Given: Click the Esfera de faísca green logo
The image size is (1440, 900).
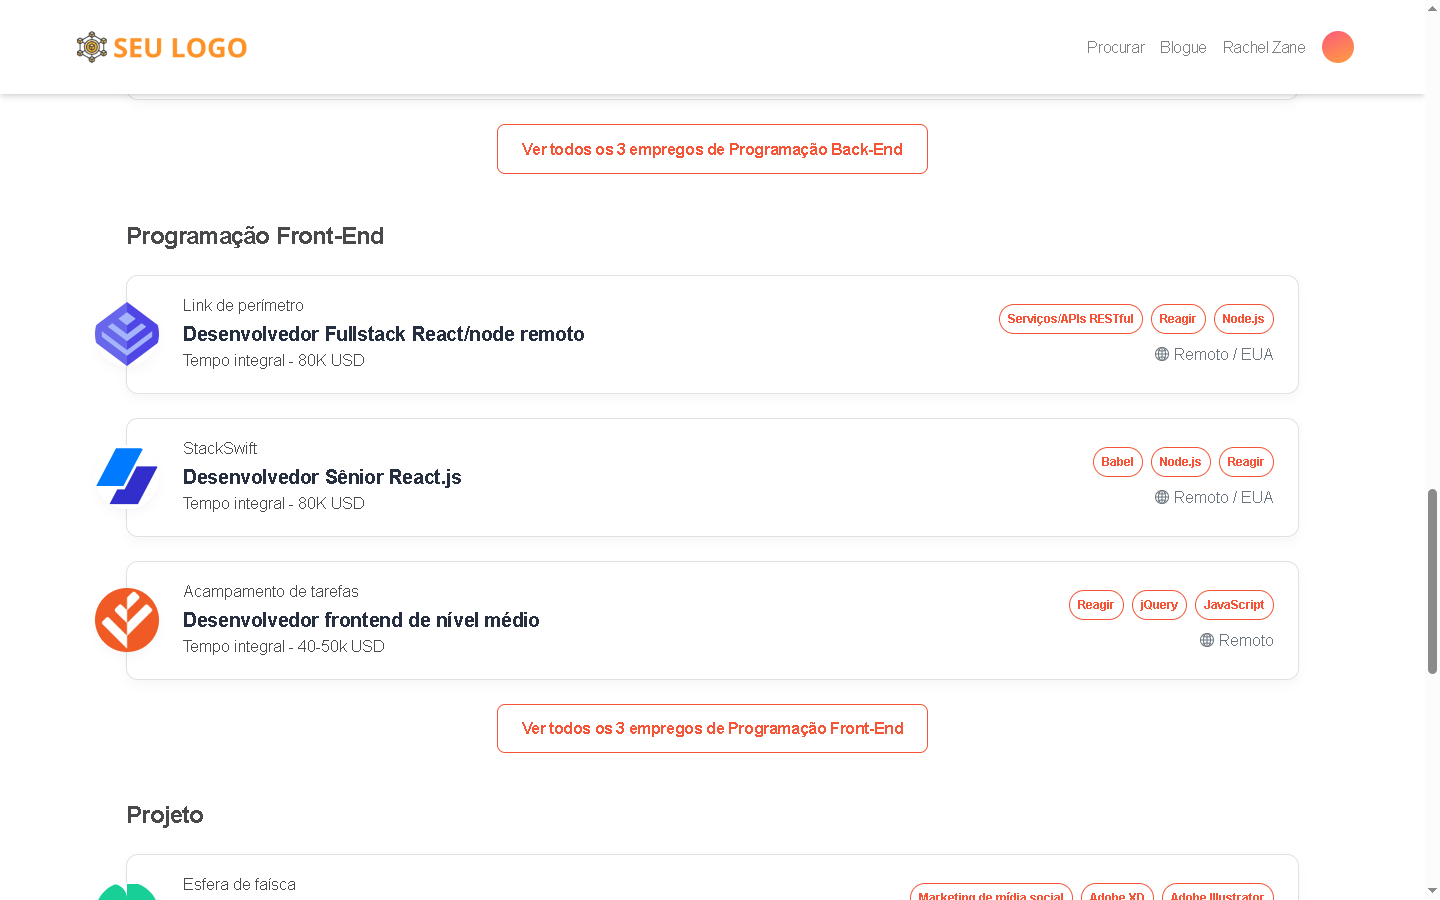Looking at the screenshot, I should pyautogui.click(x=127, y=890).
